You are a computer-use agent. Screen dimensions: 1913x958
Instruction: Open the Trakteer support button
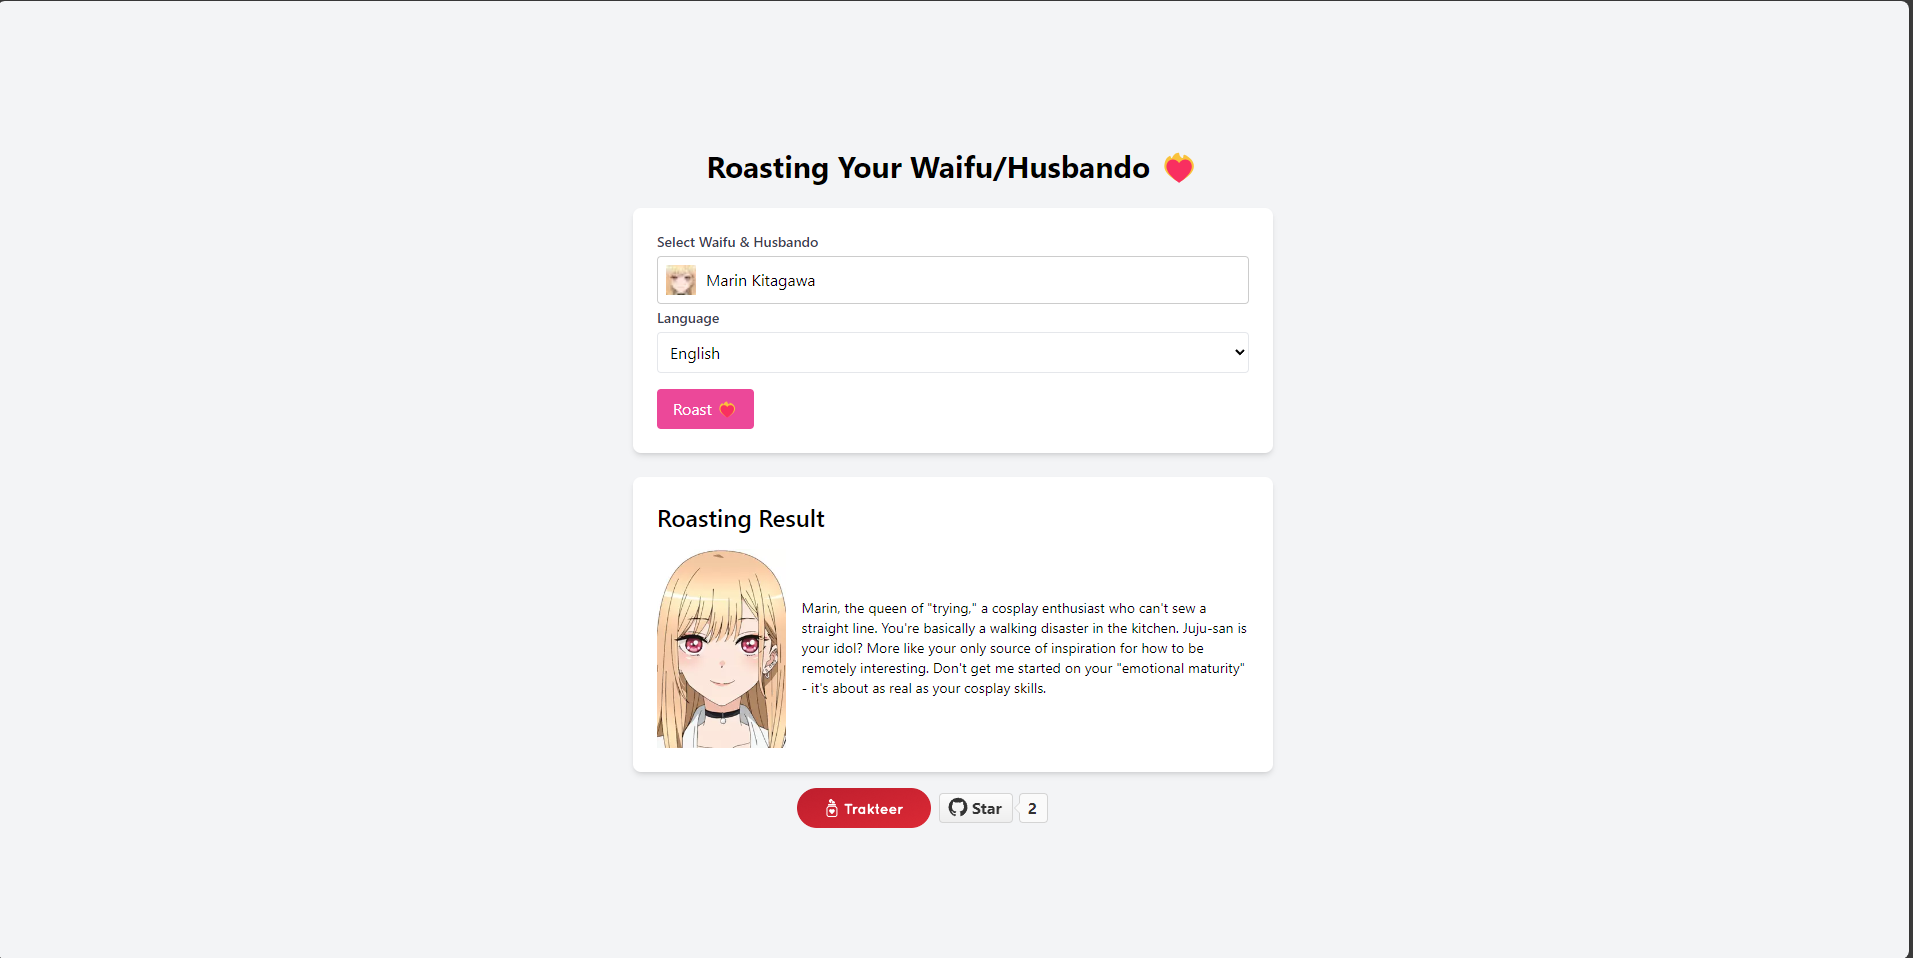pyautogui.click(x=863, y=808)
